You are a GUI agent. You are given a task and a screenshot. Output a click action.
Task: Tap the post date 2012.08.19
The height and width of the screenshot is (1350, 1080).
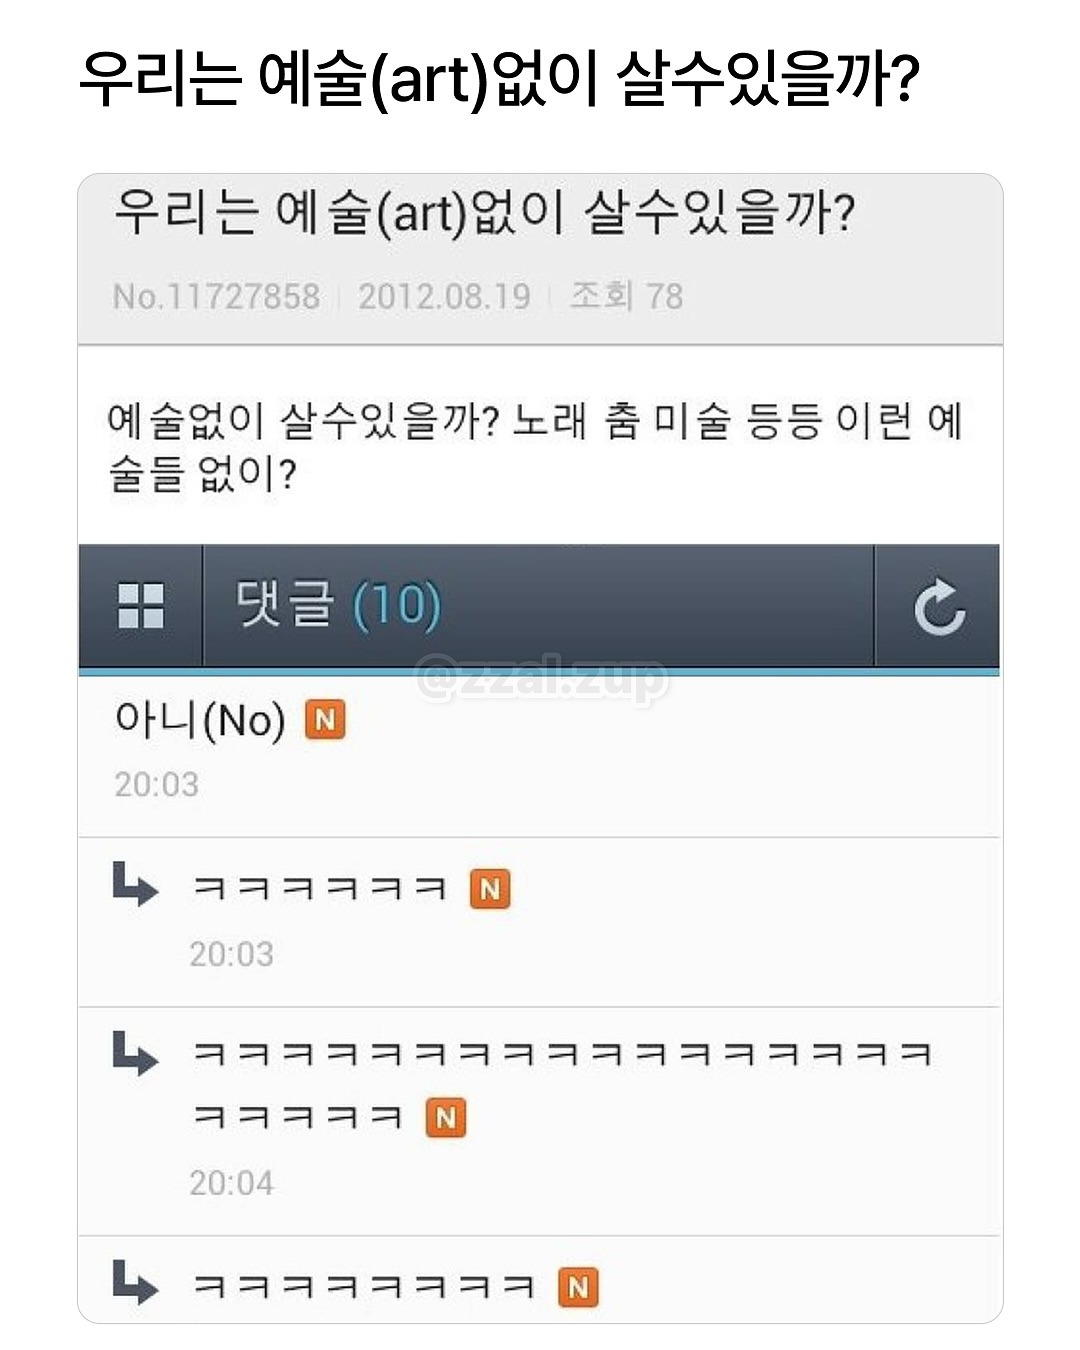445,296
